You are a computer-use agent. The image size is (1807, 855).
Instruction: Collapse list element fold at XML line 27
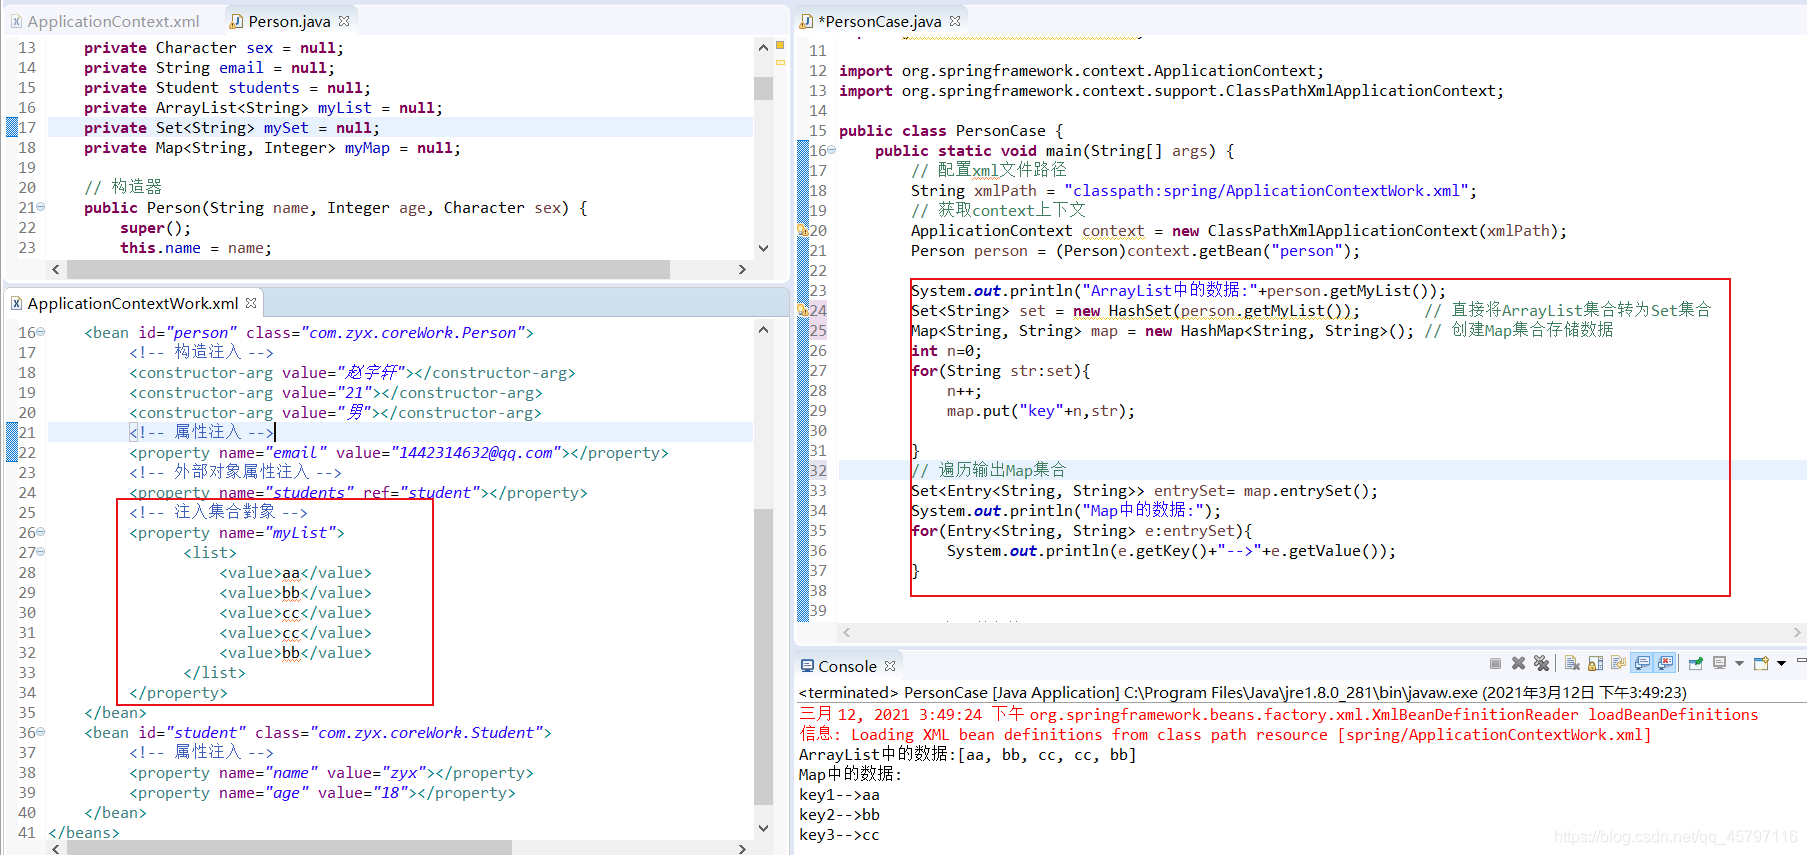pos(41,552)
